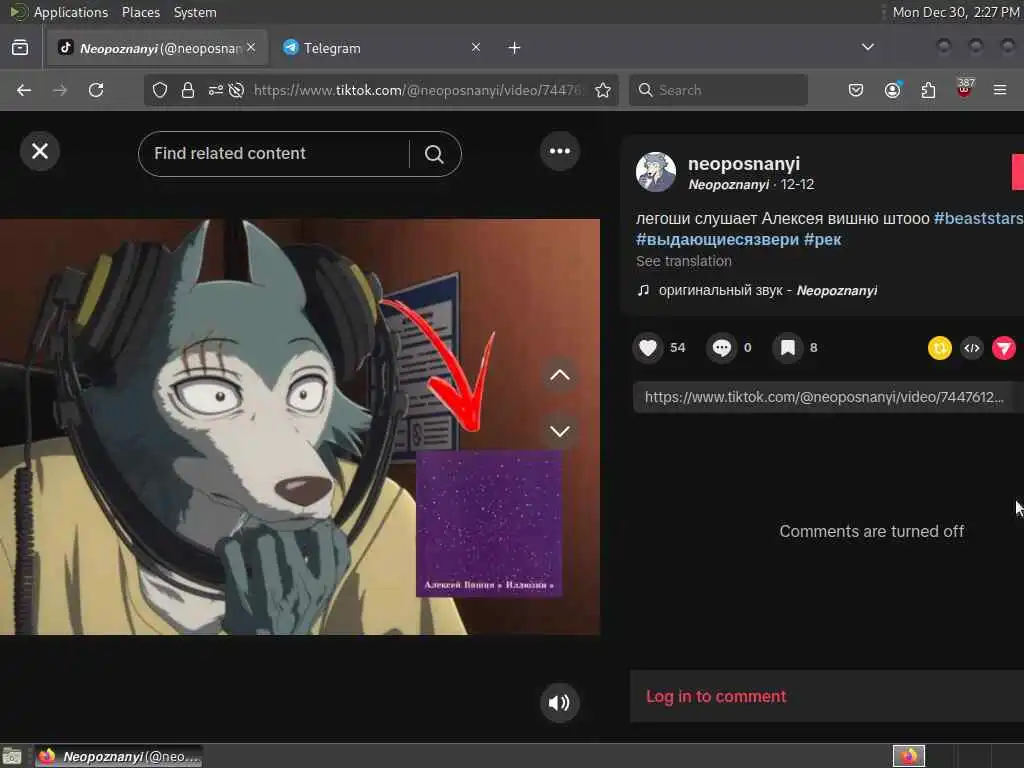
Task: Click the #рек hashtag
Action: 822,239
